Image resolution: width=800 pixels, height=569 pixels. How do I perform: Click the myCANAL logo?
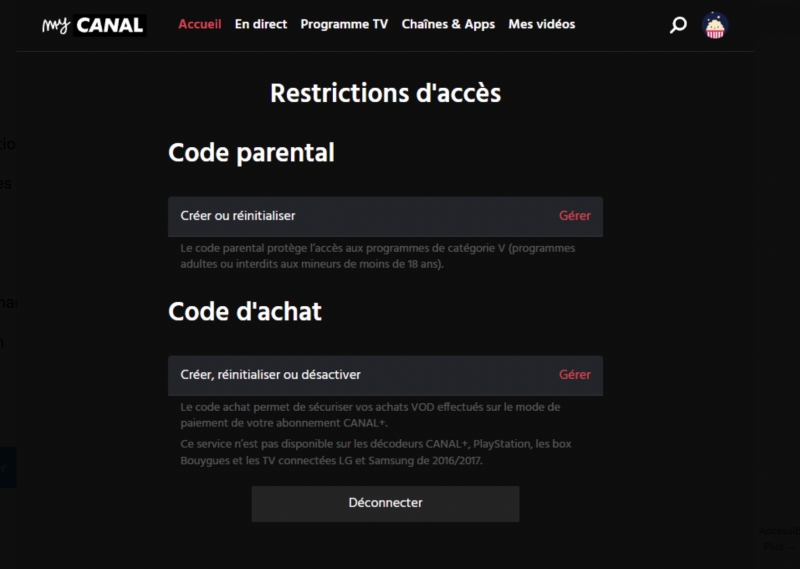tap(94, 25)
